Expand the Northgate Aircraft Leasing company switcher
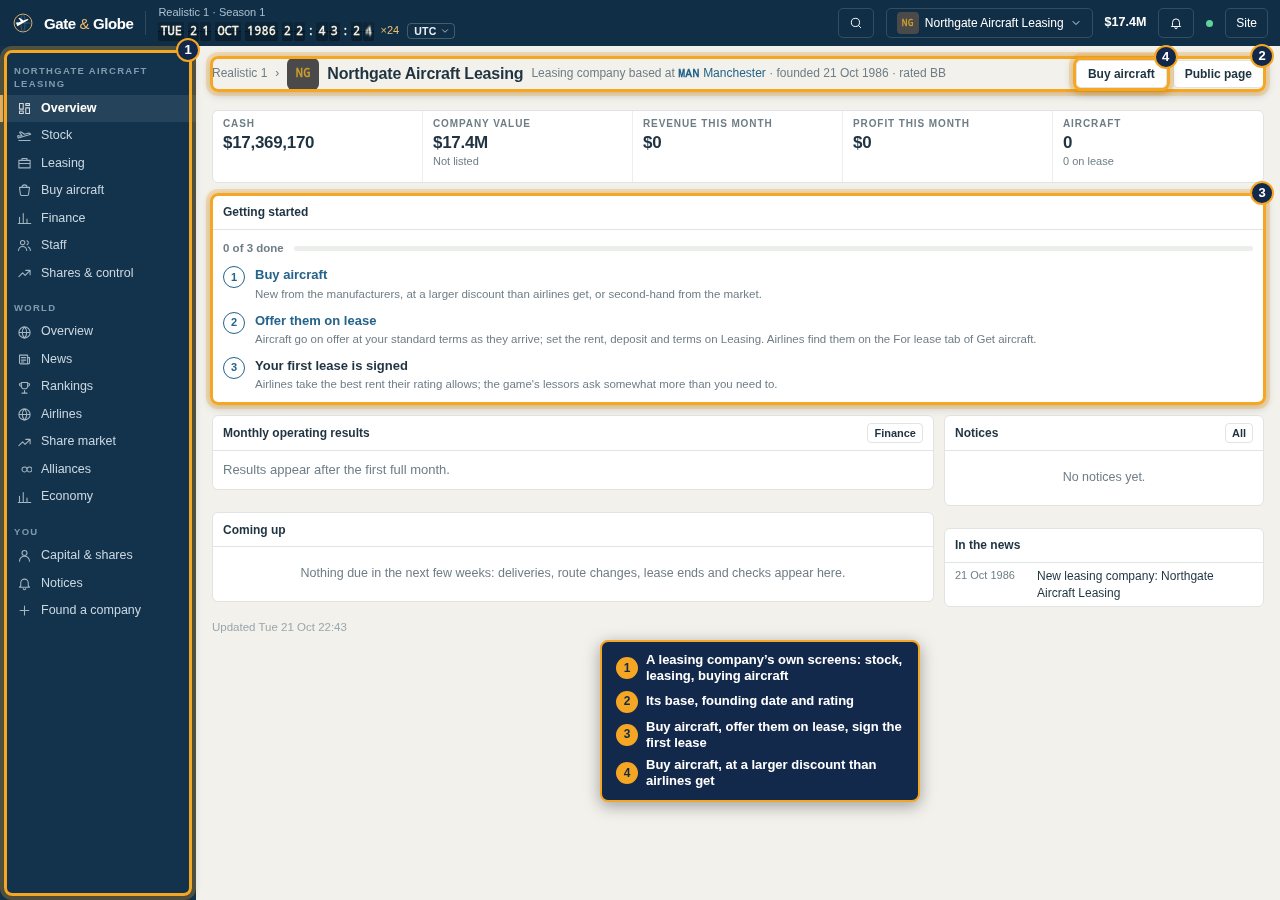 (x=989, y=23)
